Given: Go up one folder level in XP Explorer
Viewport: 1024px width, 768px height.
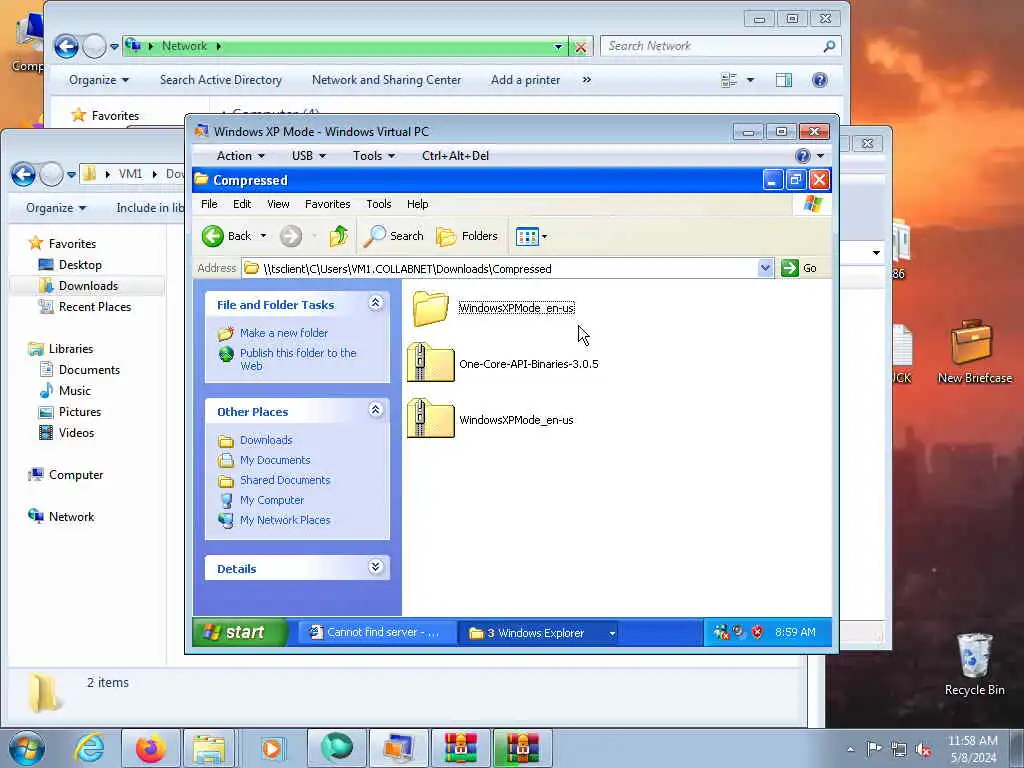Looking at the screenshot, I should click(x=338, y=236).
